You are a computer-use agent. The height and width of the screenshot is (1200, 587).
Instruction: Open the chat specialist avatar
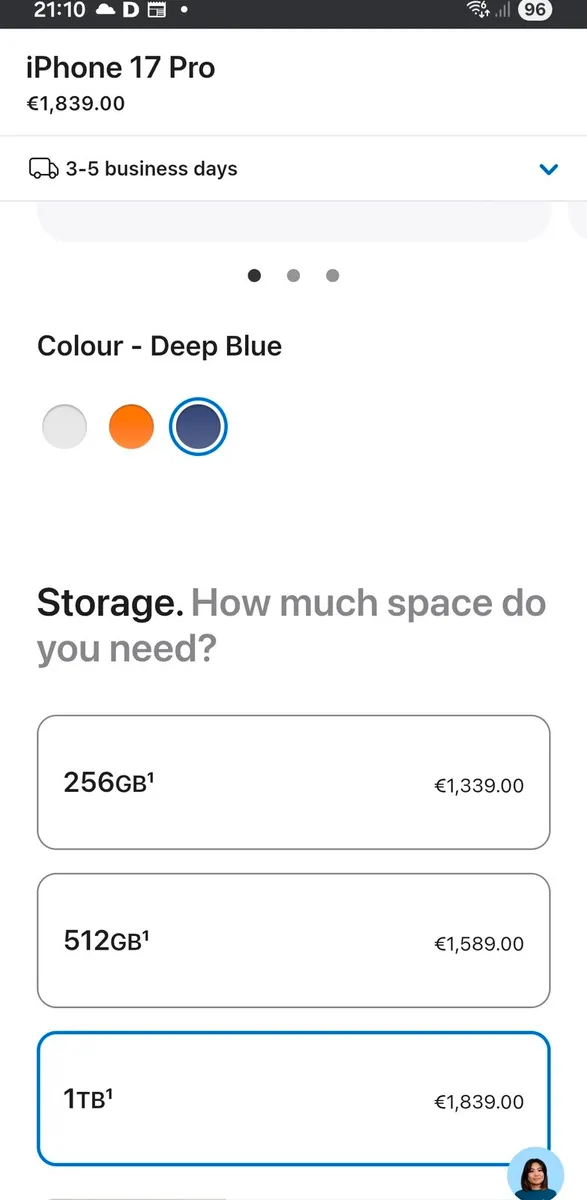click(536, 1174)
